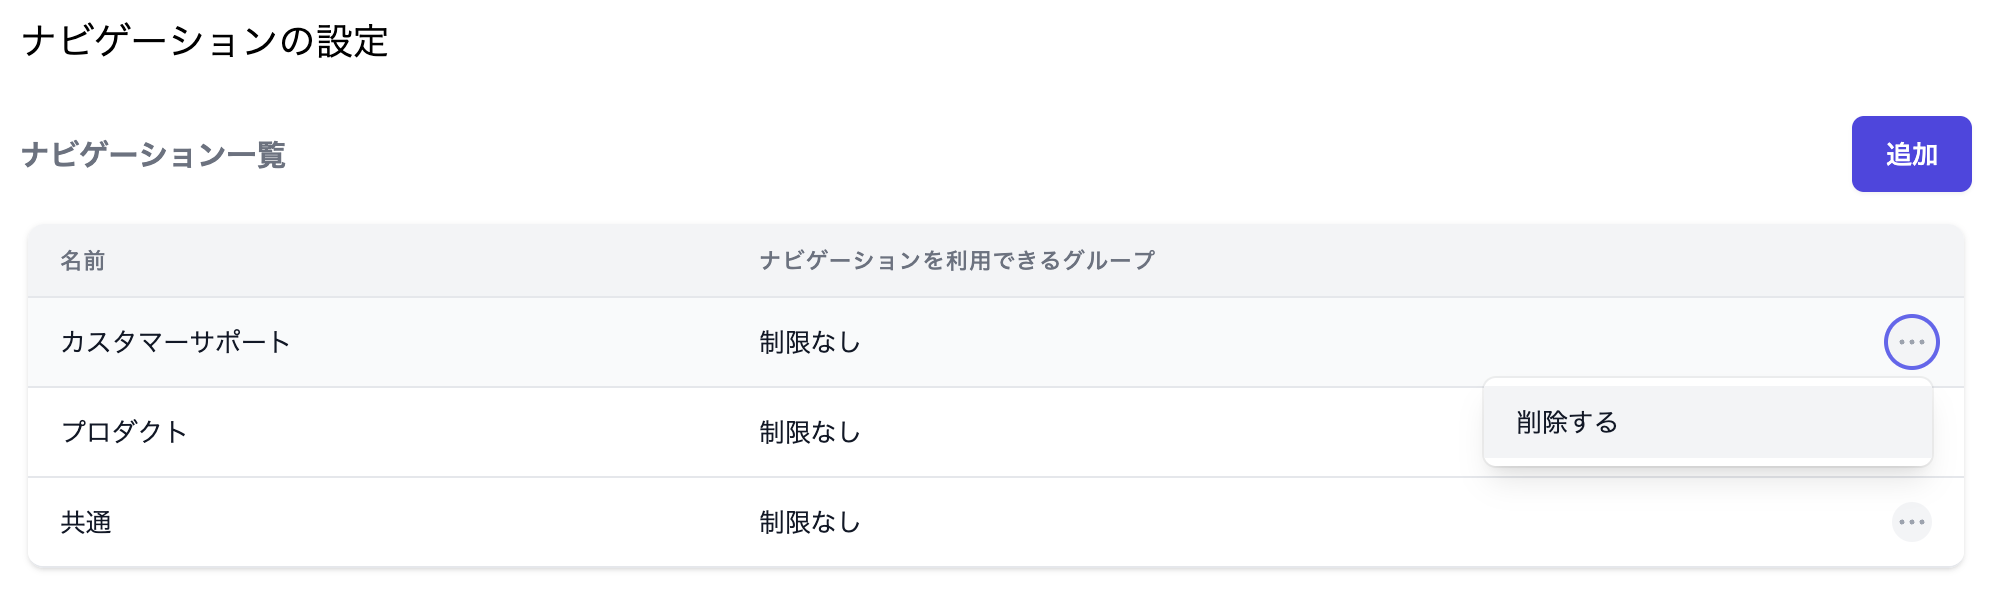Open the three-dot menu for 共通
Screen dimensions: 1998x594
pyautogui.click(x=1911, y=522)
